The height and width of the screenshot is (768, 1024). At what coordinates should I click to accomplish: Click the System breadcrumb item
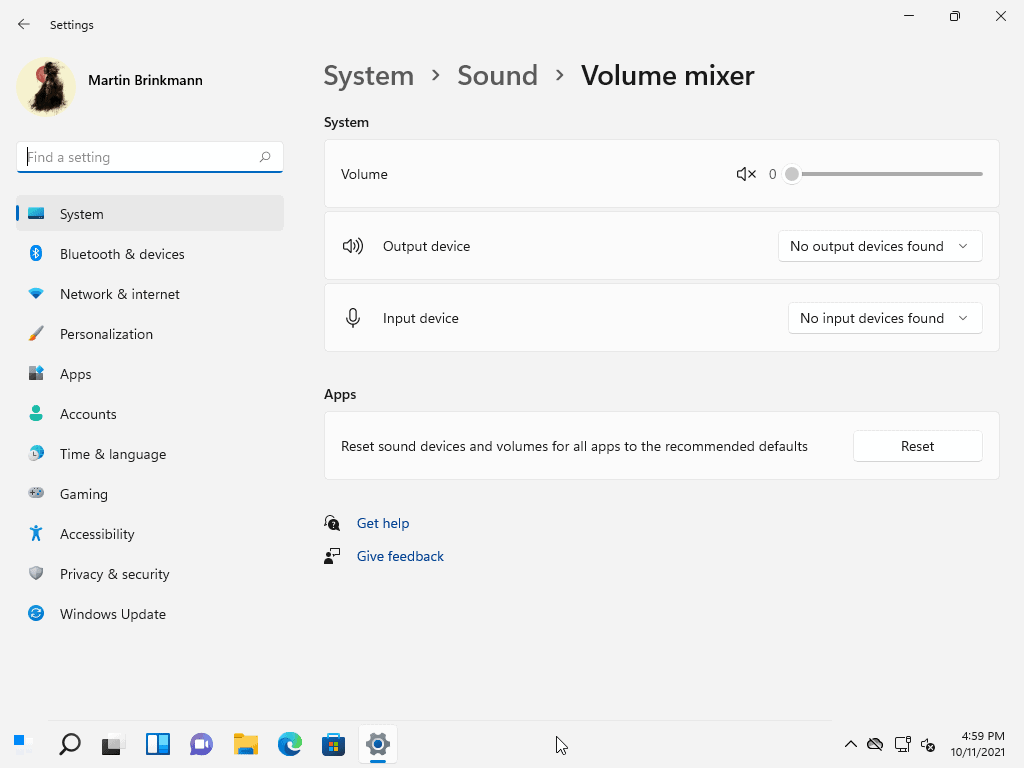click(x=369, y=75)
